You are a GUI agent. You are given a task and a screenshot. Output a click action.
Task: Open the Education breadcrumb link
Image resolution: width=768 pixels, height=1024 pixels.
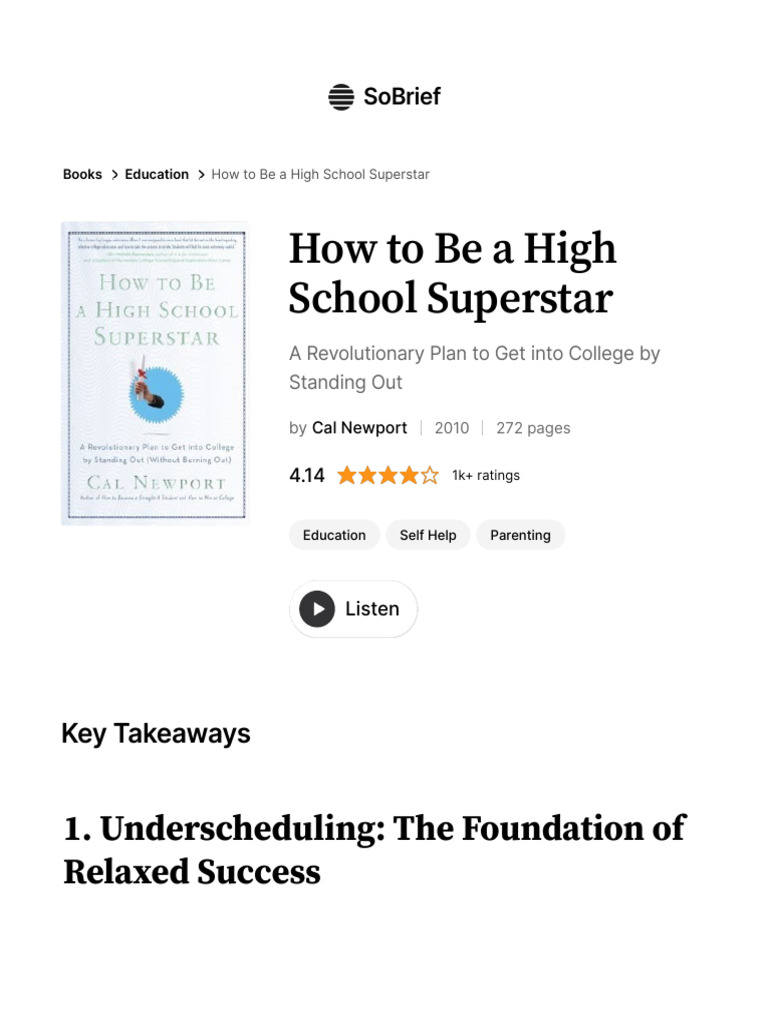[157, 174]
